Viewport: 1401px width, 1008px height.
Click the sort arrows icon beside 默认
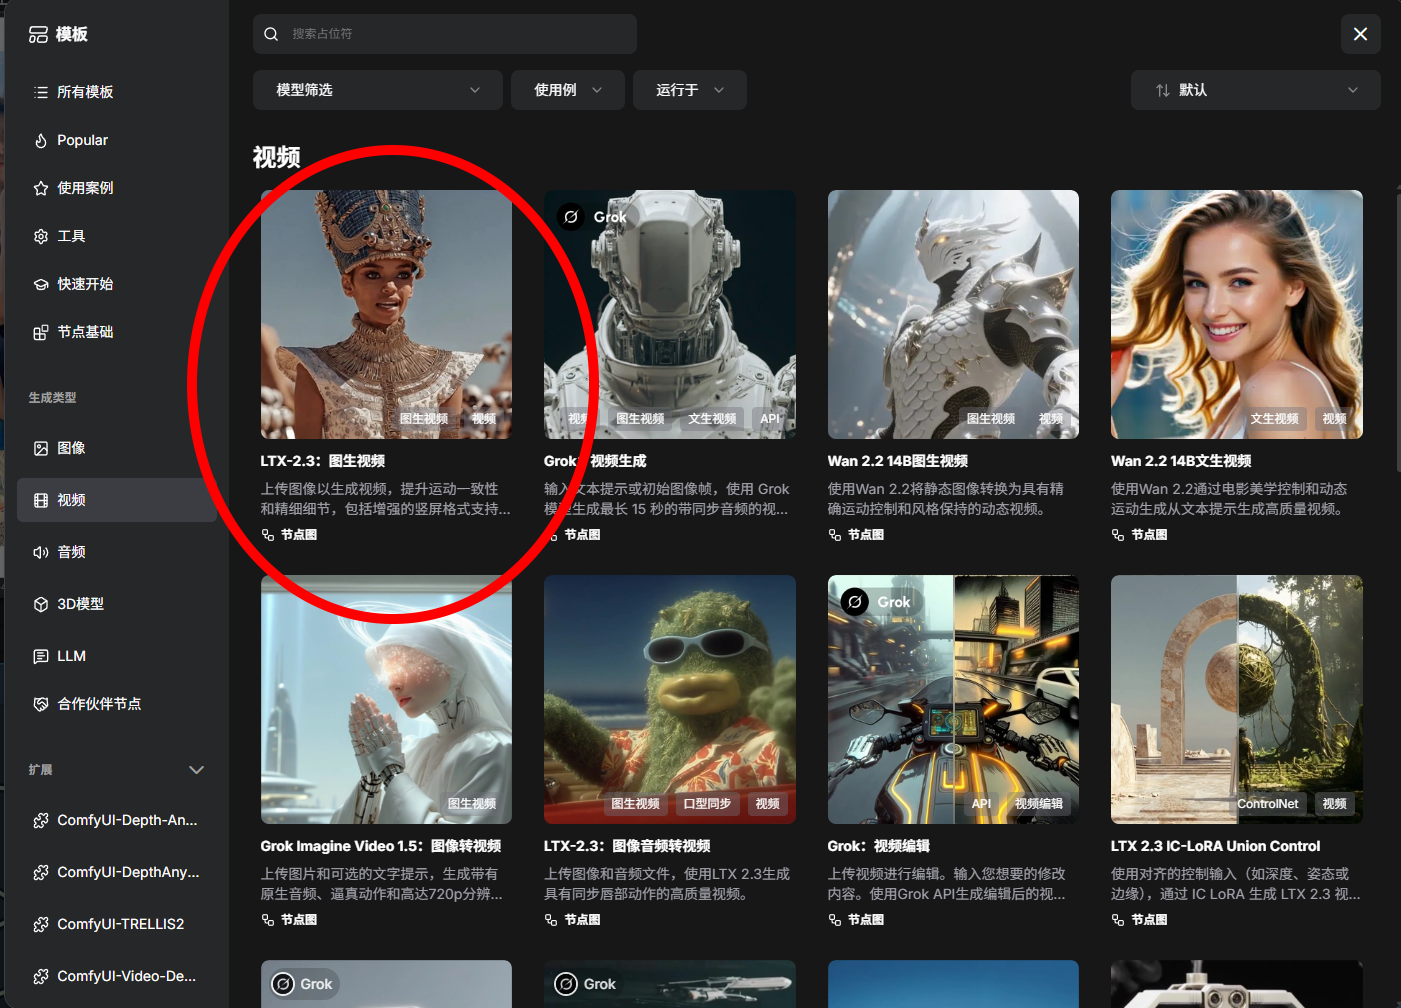(x=1162, y=90)
